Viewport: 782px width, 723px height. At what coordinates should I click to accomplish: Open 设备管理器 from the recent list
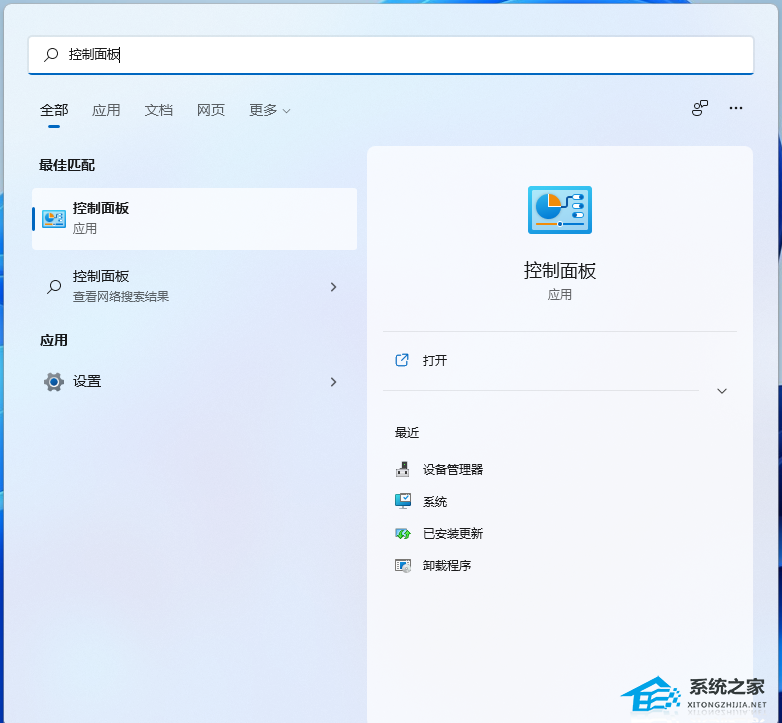452,469
